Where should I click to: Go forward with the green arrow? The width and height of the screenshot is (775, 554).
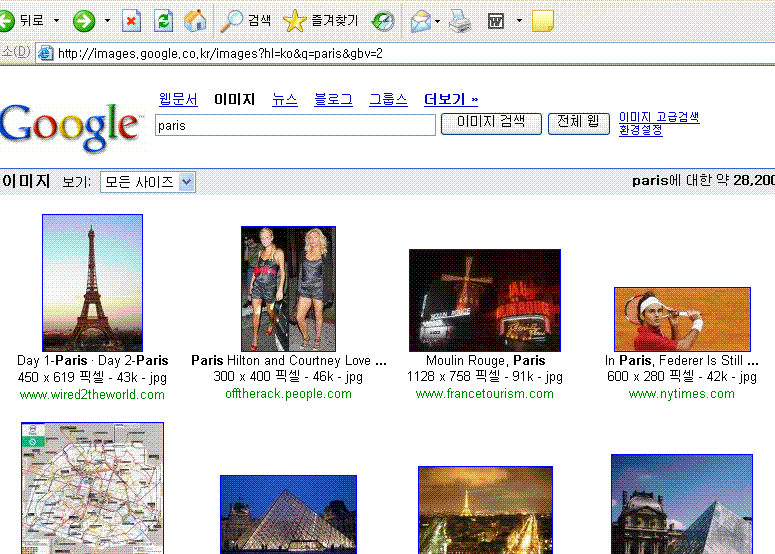pos(84,21)
